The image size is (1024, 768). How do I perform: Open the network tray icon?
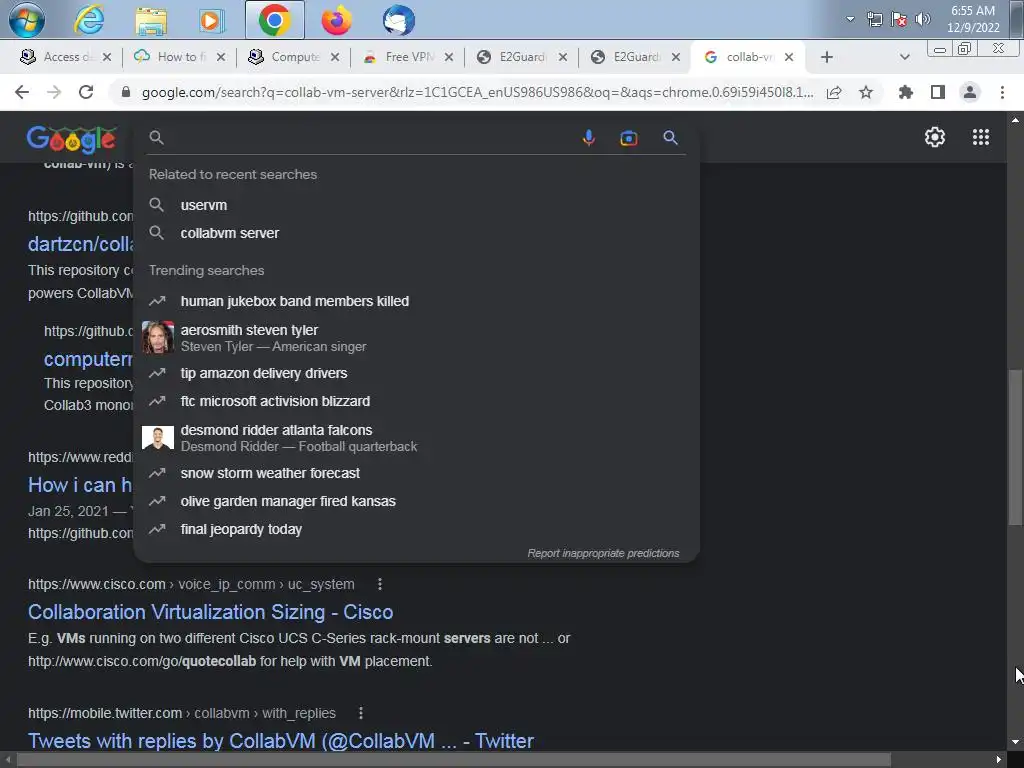[x=875, y=19]
